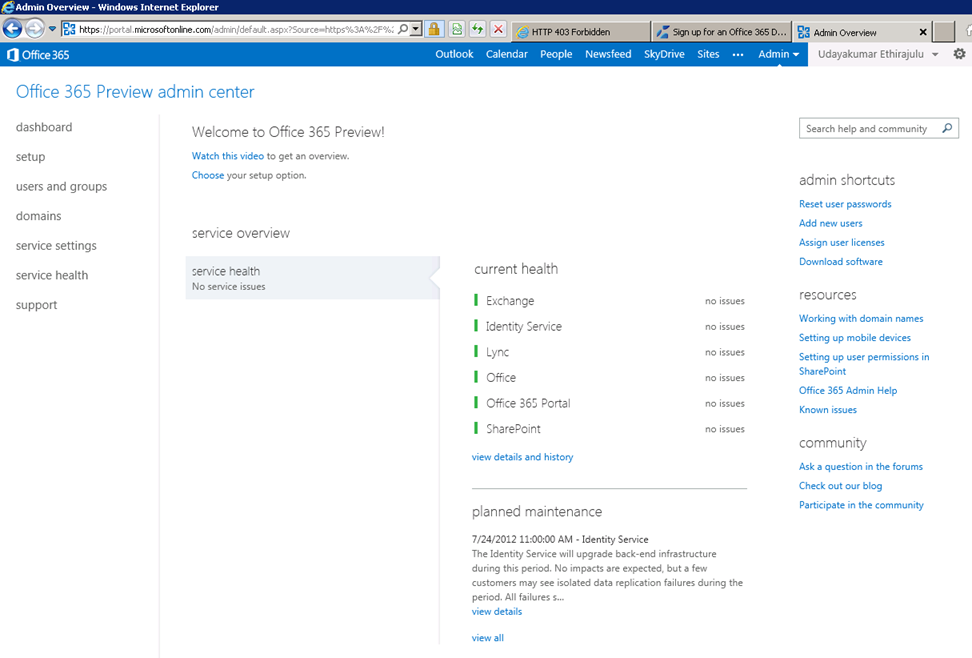Click the Office 365 Preview admin center heading

(135, 92)
